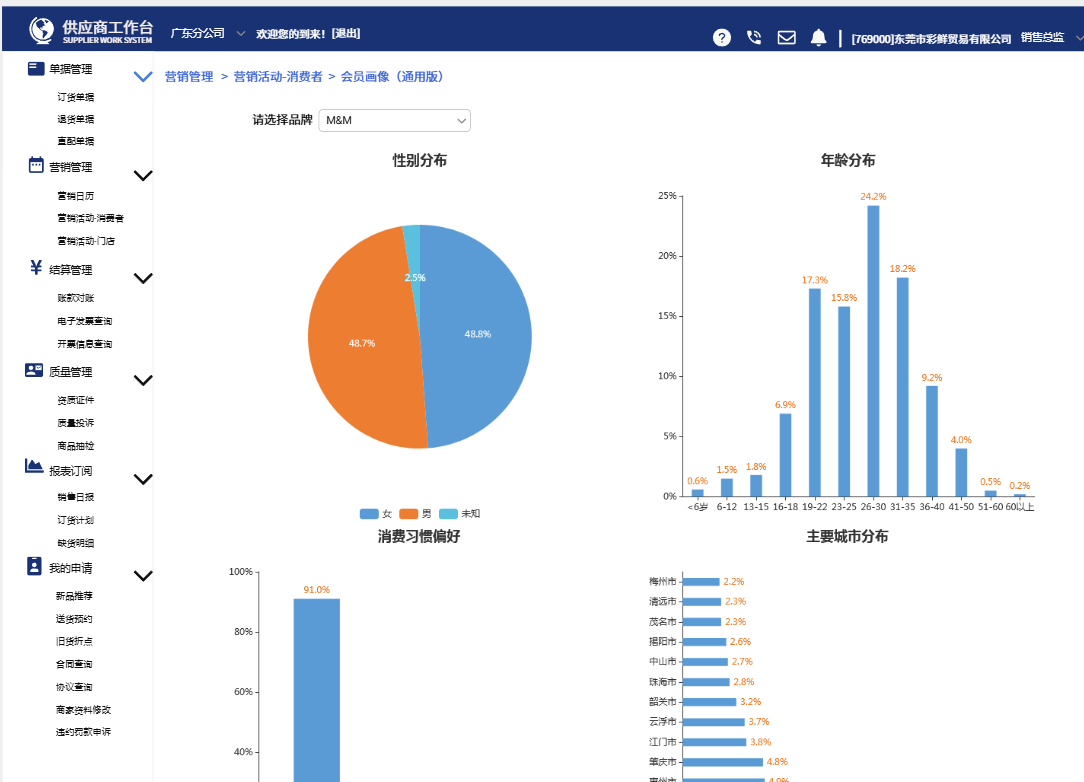The width and height of the screenshot is (1084, 782).
Task: Toggle the 未知 legend item in pie chart
Action: coord(459,513)
